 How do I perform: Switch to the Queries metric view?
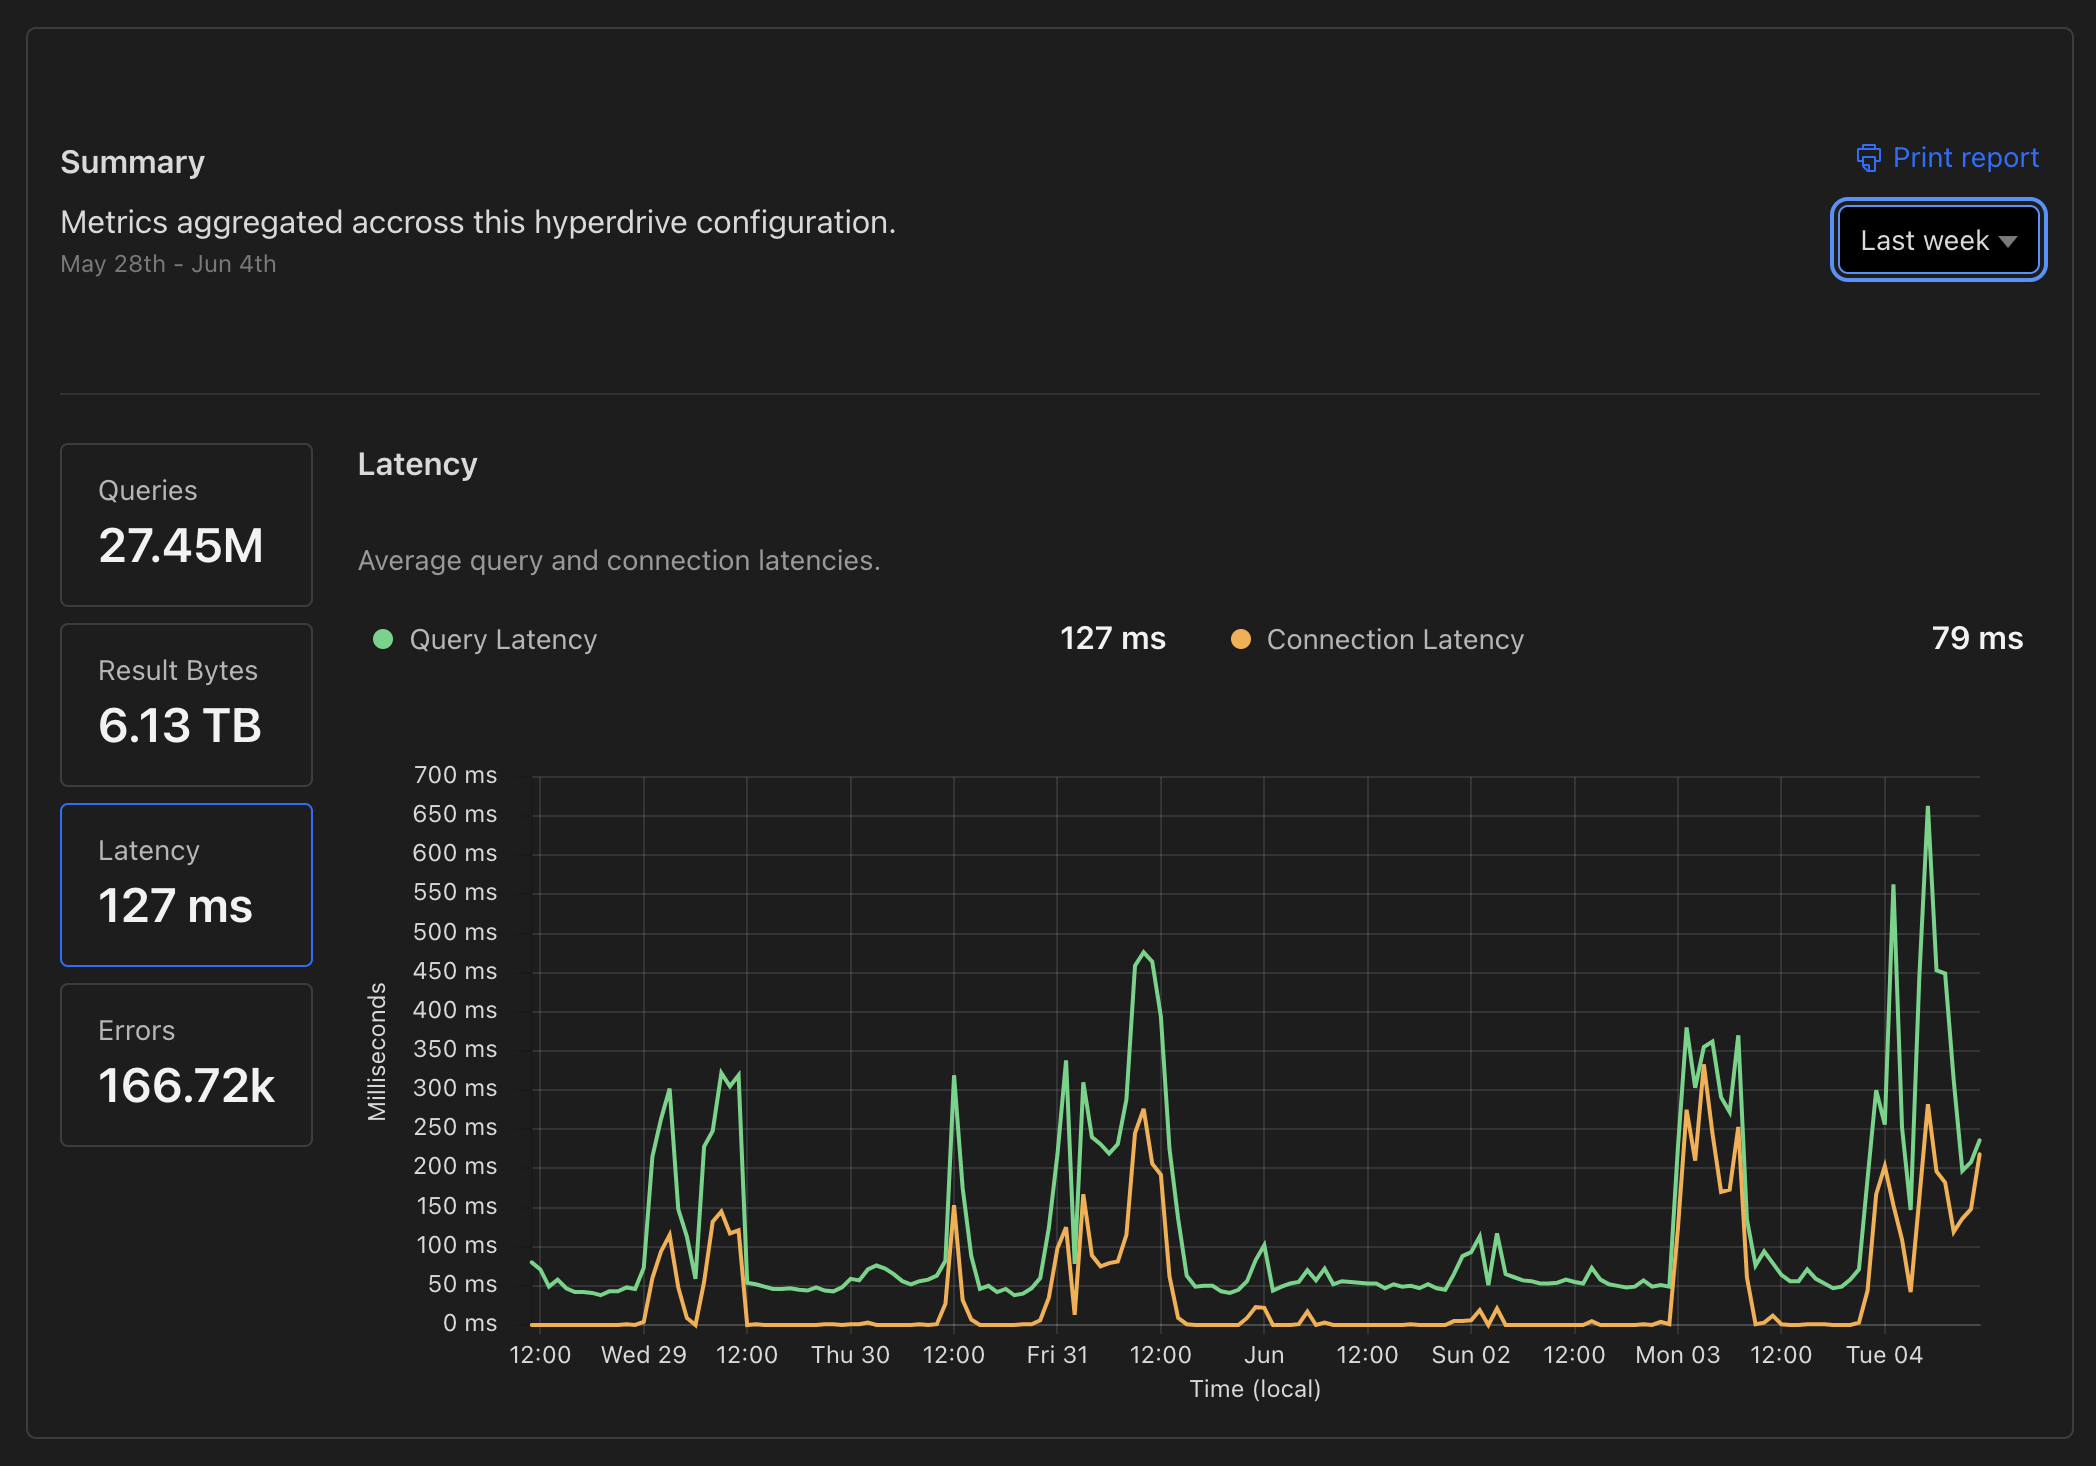[x=186, y=524]
